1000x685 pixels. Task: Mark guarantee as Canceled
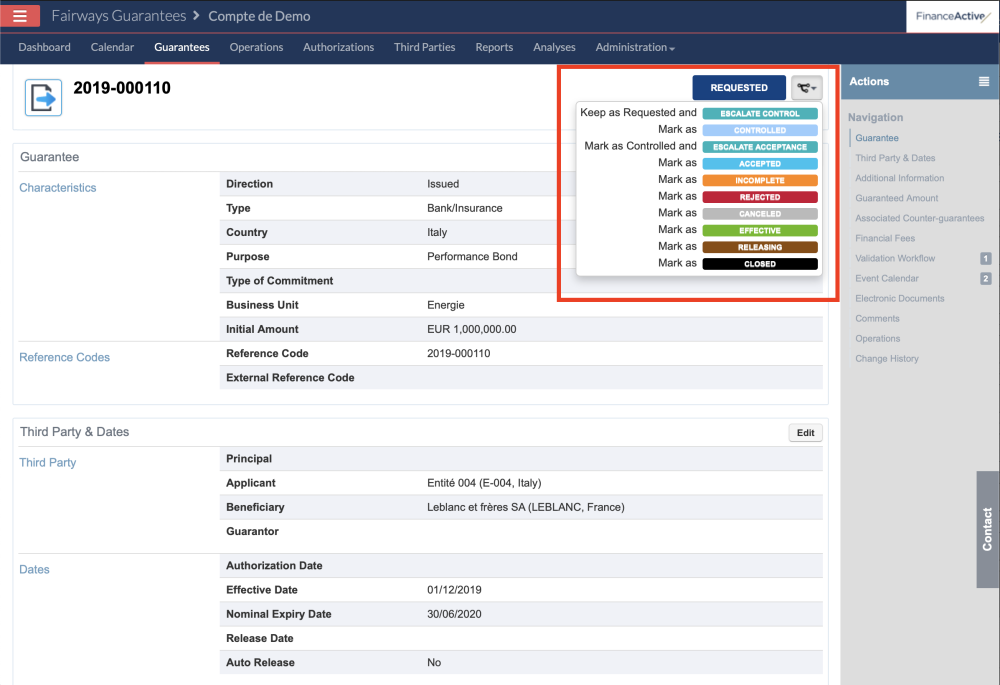(x=760, y=214)
